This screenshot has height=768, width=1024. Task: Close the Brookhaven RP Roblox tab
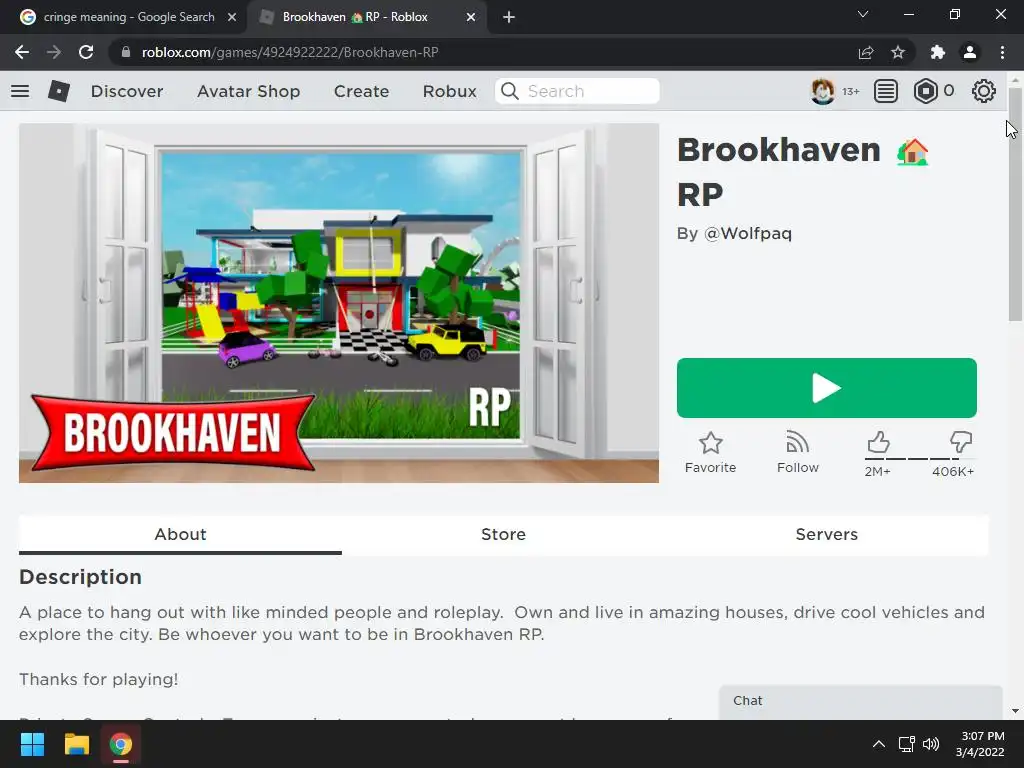[x=471, y=17]
